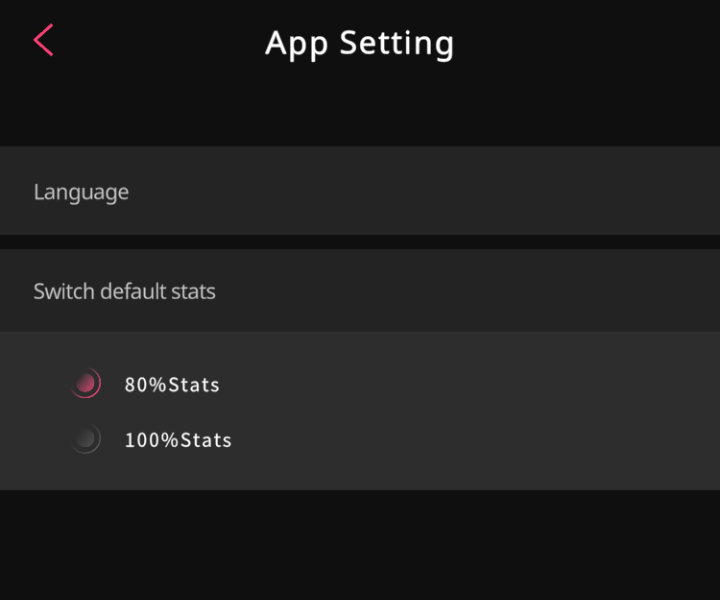The height and width of the screenshot is (600, 720).
Task: Tap the Switch default stats label text
Action: point(124,292)
